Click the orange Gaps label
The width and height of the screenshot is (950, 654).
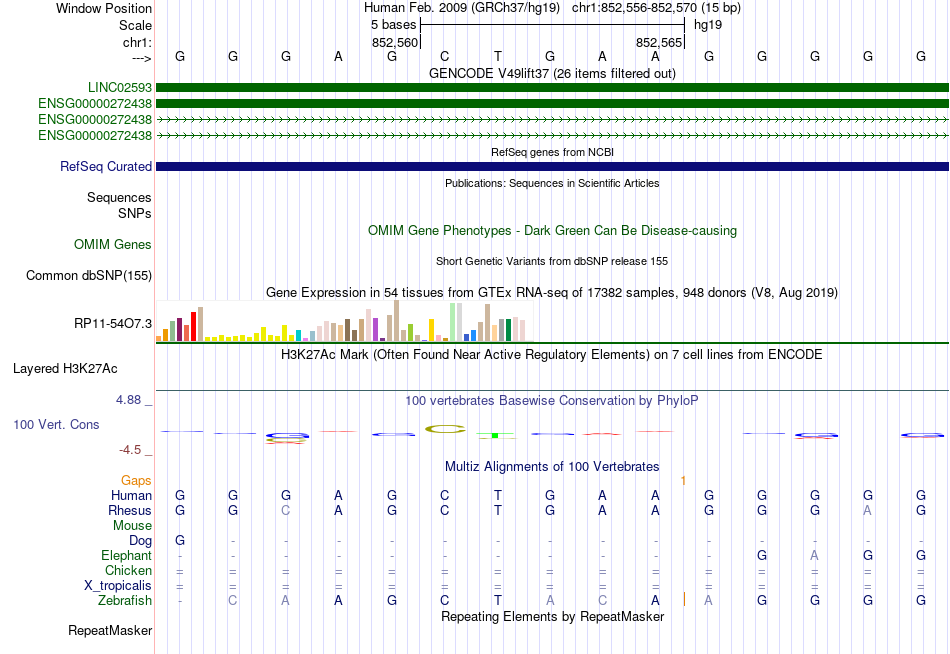(x=136, y=481)
